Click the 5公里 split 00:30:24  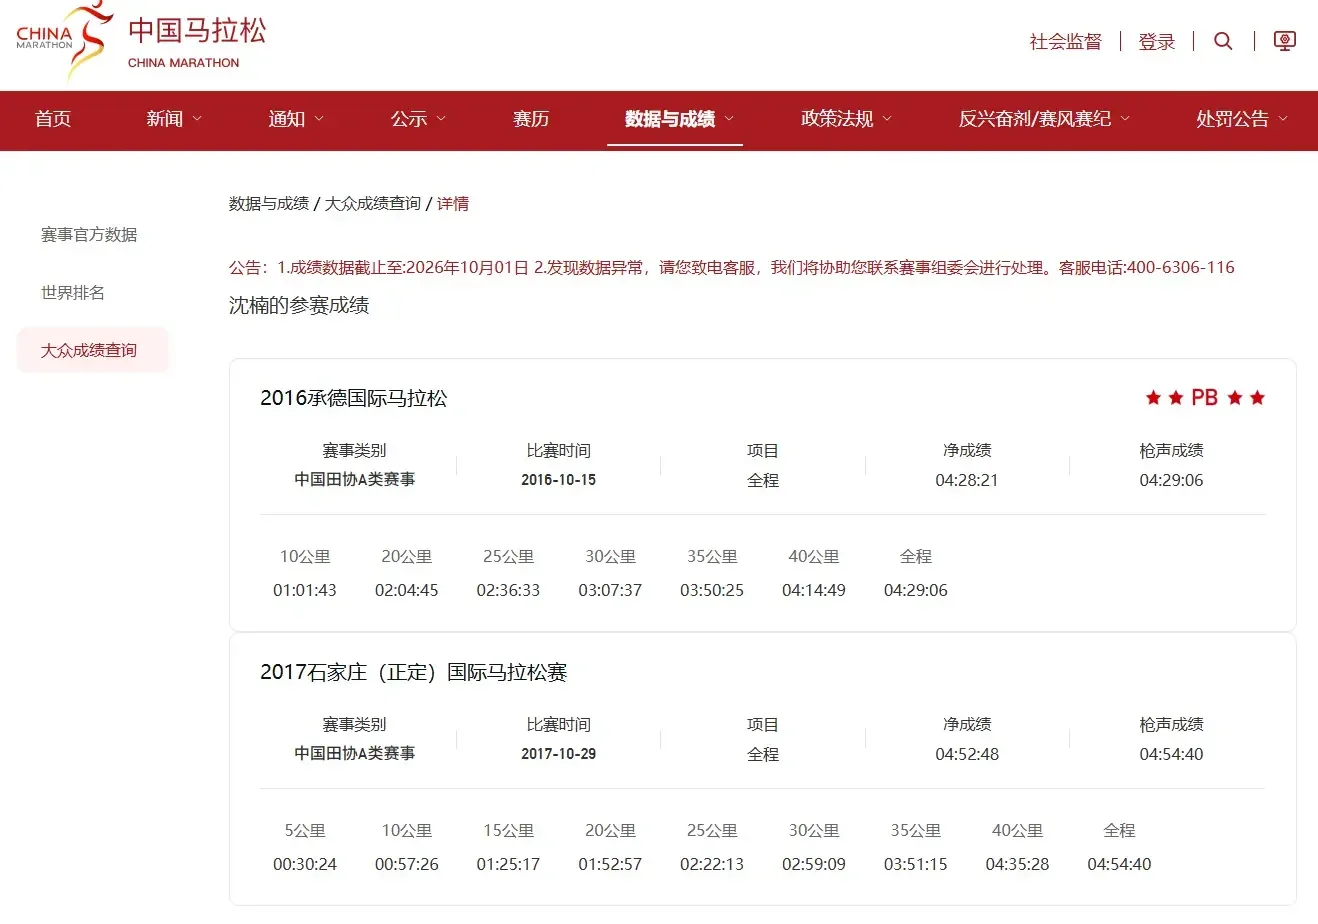(x=305, y=864)
